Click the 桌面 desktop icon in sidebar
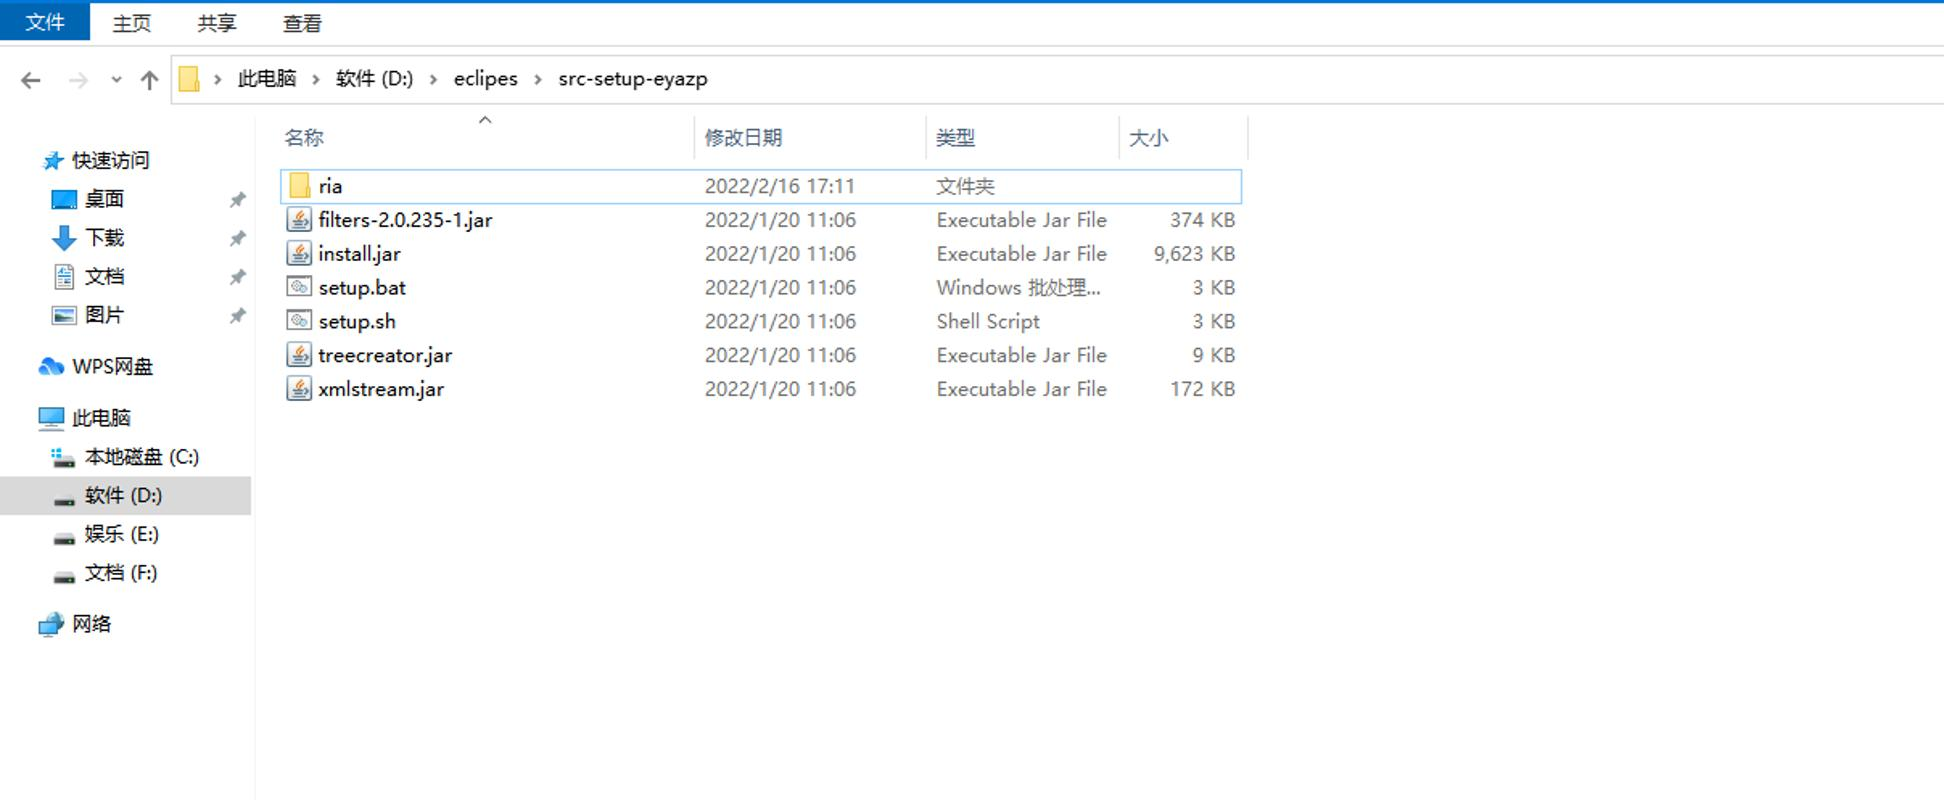This screenshot has height=800, width=1944. click(x=64, y=200)
